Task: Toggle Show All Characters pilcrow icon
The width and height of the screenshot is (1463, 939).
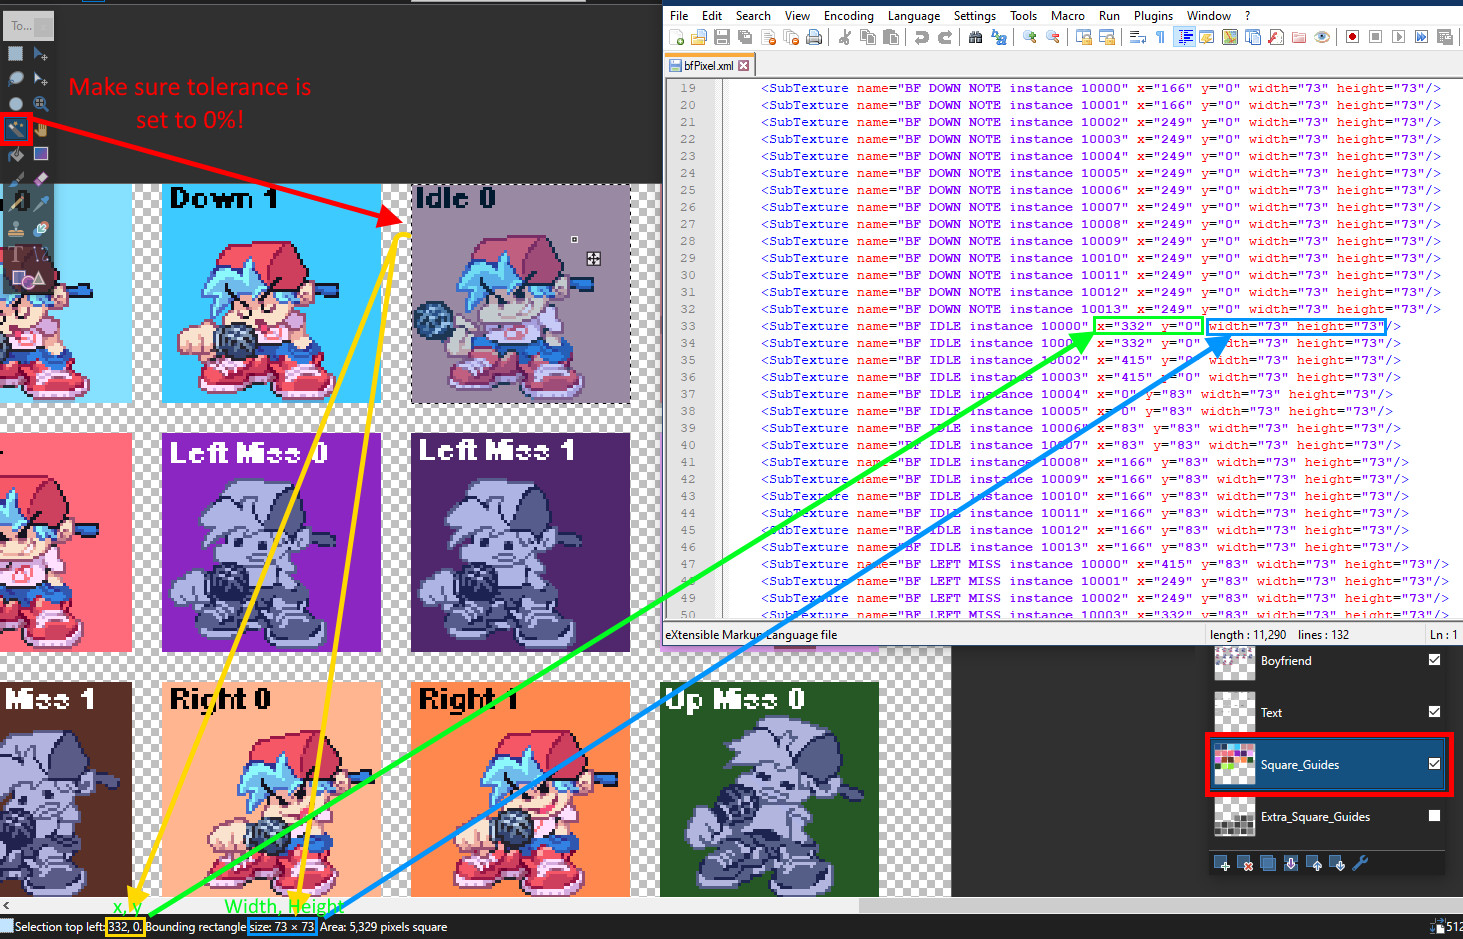Action: [x=1160, y=37]
